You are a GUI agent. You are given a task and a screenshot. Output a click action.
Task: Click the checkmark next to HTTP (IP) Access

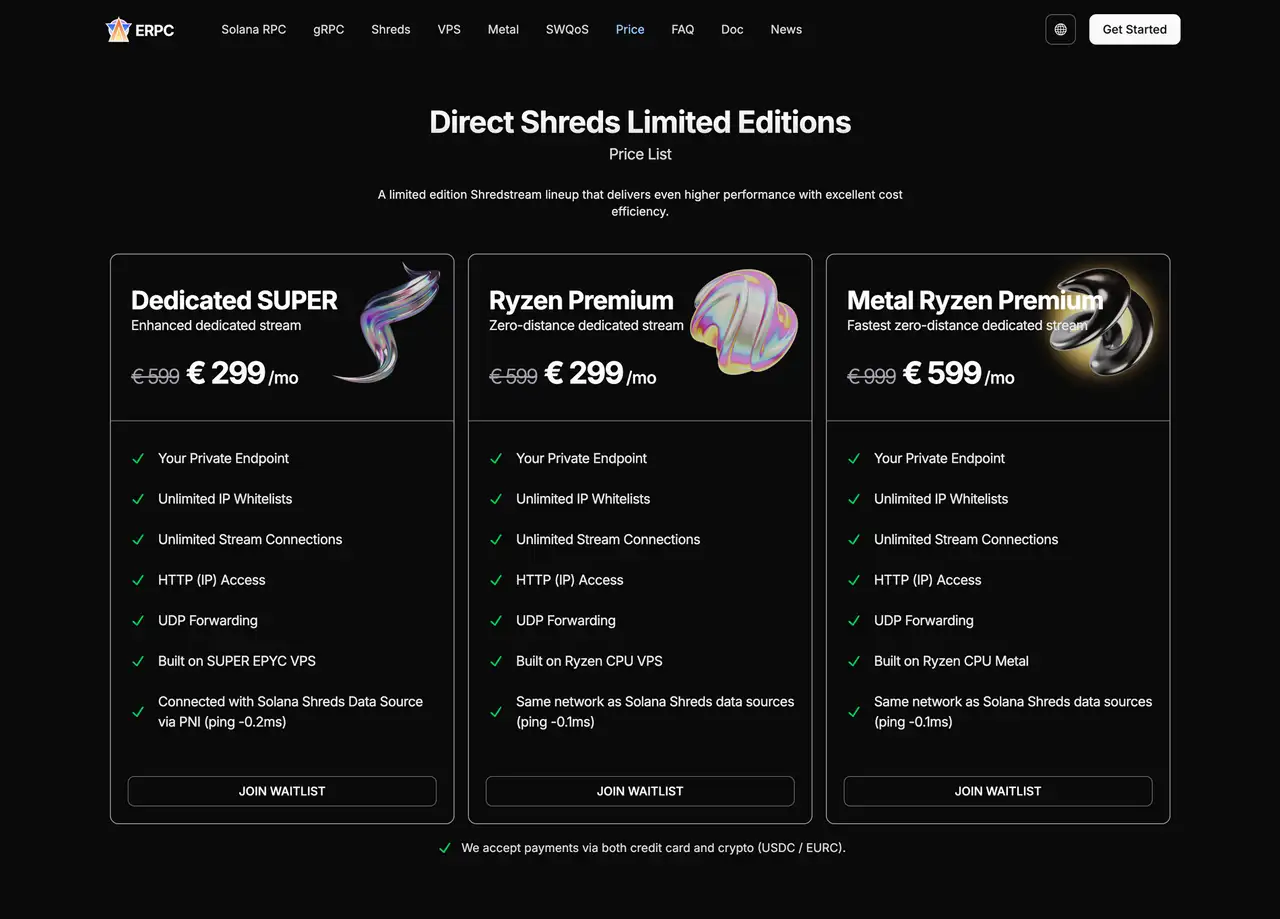click(137, 580)
